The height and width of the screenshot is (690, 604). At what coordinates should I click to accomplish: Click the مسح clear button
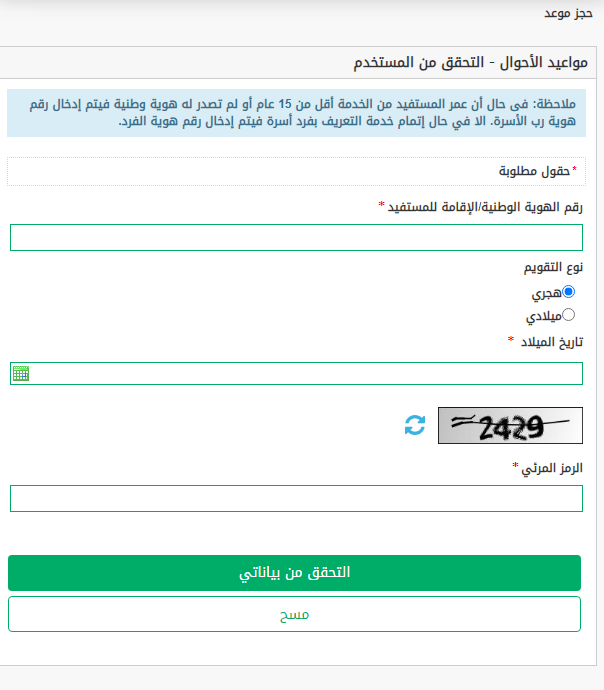(294, 614)
